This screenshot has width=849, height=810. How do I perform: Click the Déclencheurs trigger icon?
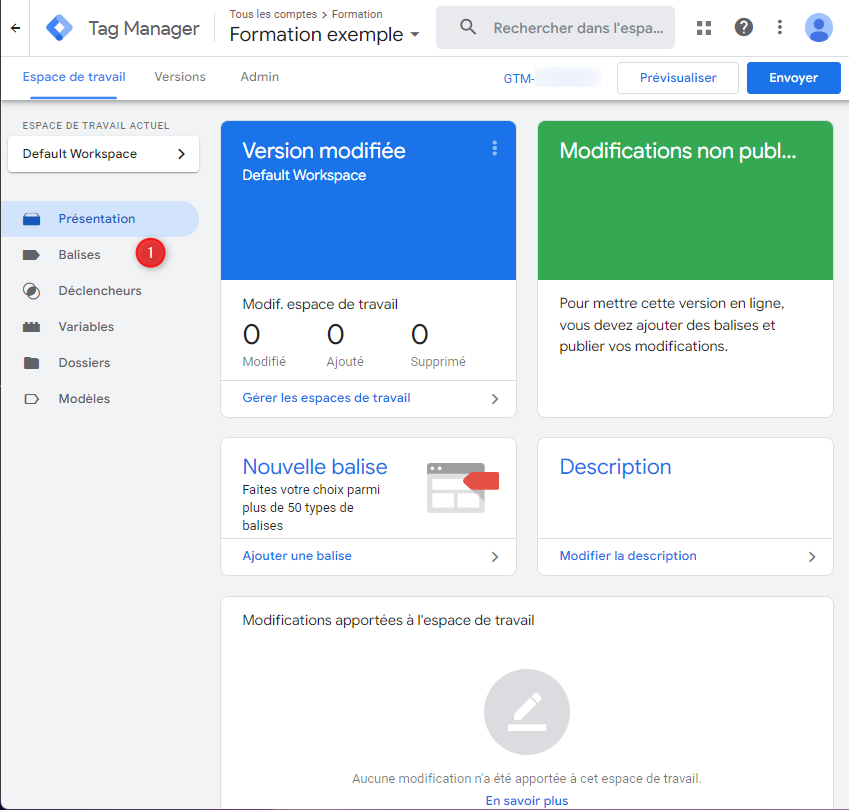click(x=31, y=291)
